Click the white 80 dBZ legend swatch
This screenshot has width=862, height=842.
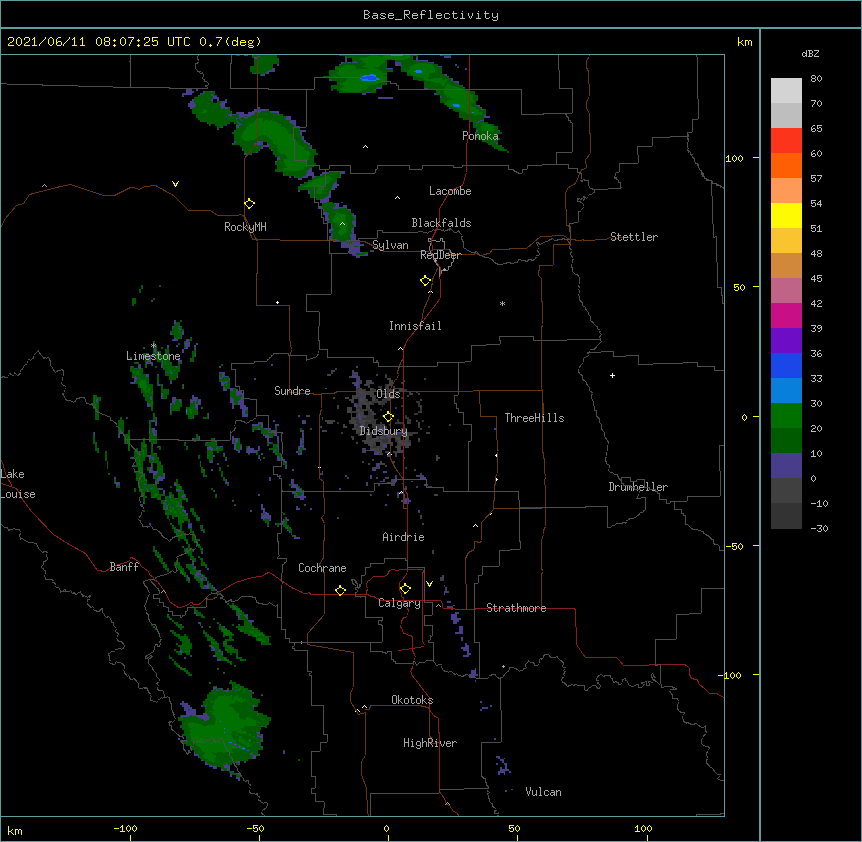tap(786, 90)
